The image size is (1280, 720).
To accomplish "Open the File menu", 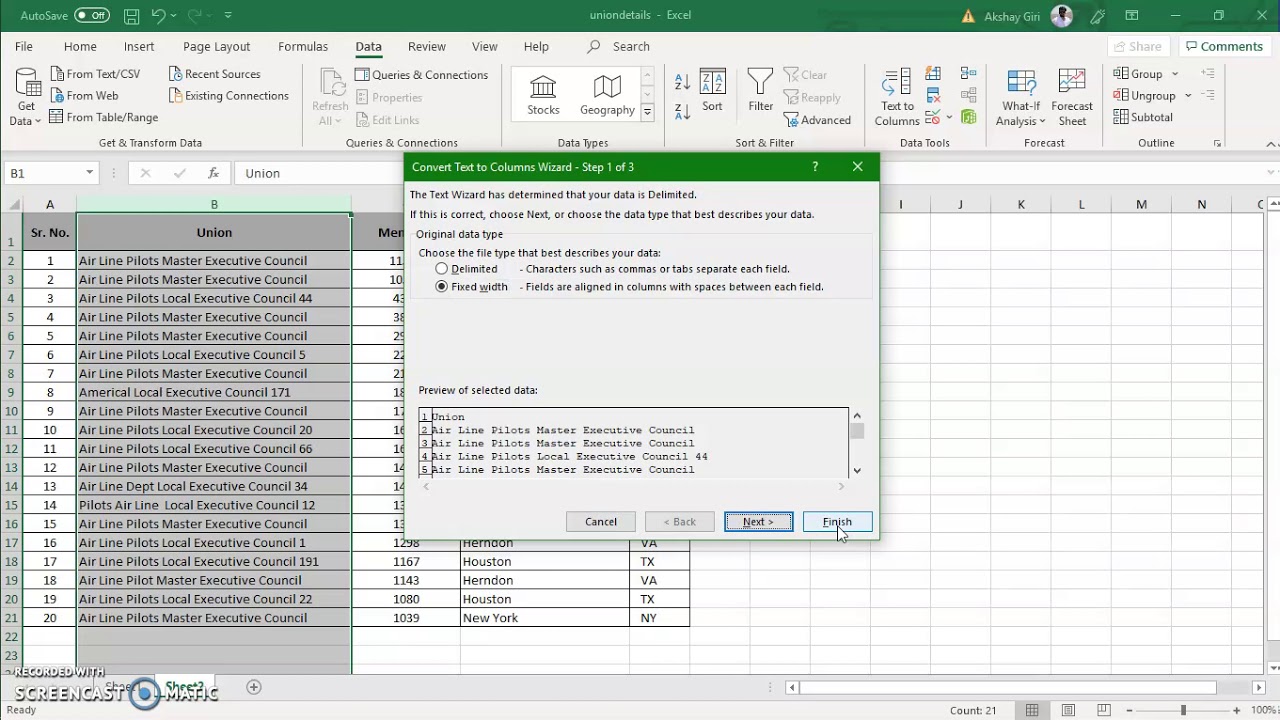I will point(24,46).
